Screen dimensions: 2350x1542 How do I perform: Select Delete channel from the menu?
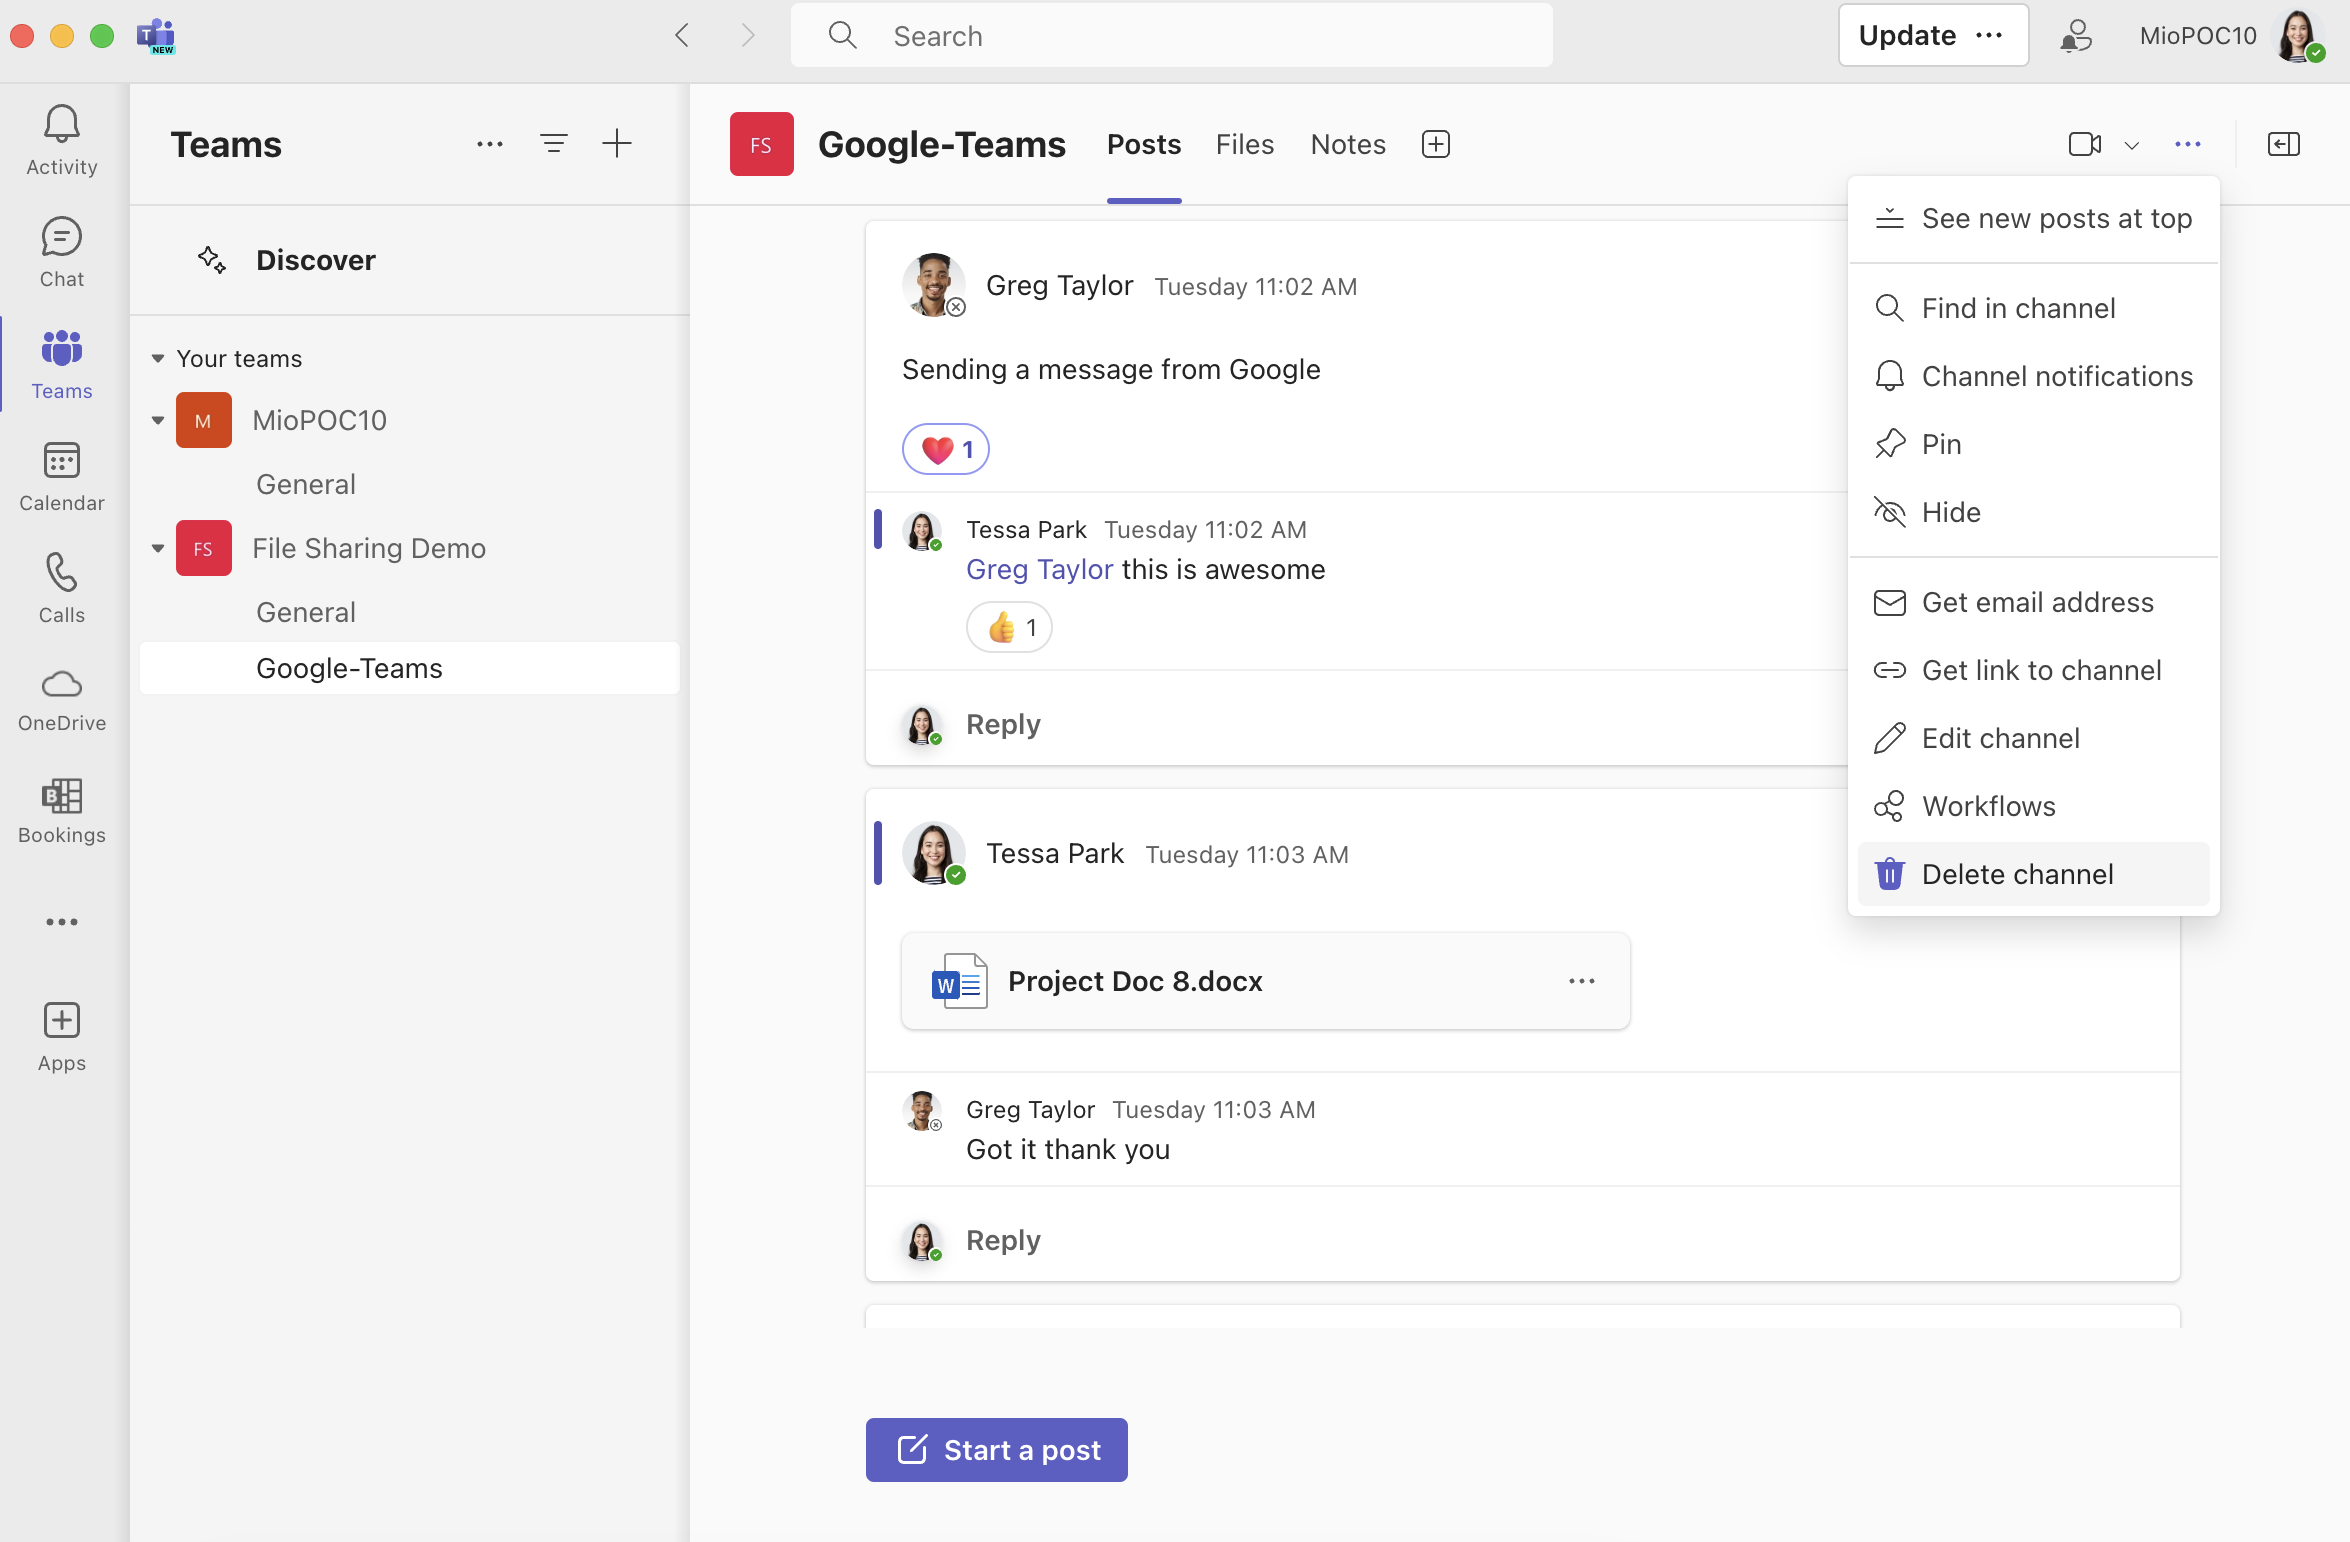2018,873
